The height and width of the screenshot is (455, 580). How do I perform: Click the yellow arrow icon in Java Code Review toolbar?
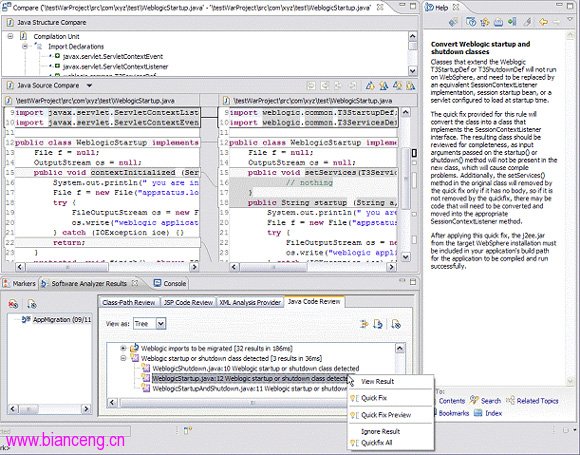point(364,324)
